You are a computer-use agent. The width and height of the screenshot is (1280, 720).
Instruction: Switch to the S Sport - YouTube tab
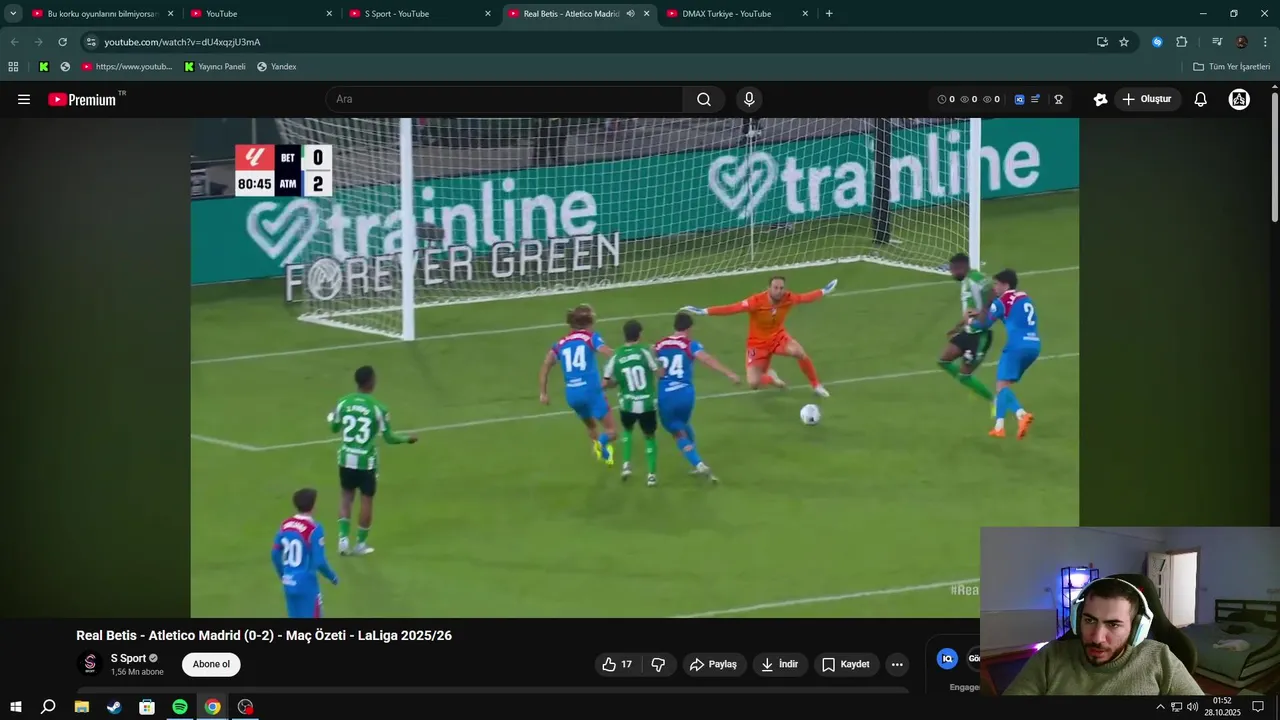point(420,14)
